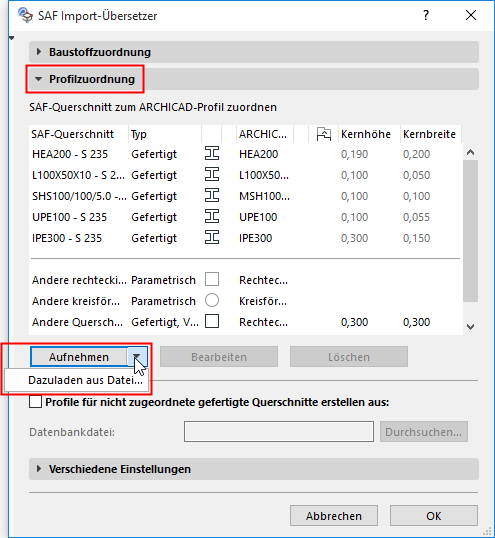Select the UPE100 - S 235 row

[245, 217]
